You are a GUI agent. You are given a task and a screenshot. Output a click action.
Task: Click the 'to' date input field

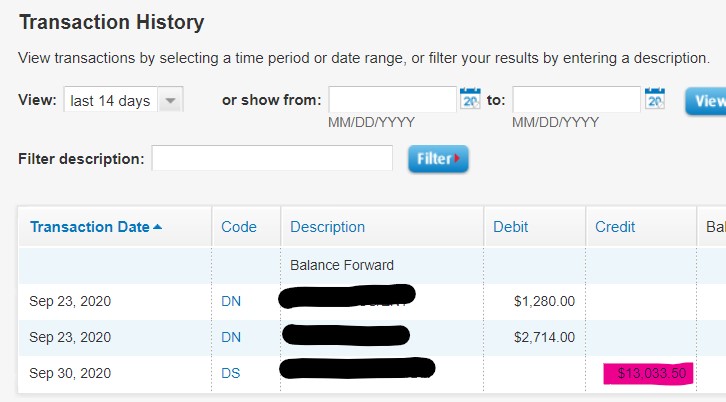point(576,100)
